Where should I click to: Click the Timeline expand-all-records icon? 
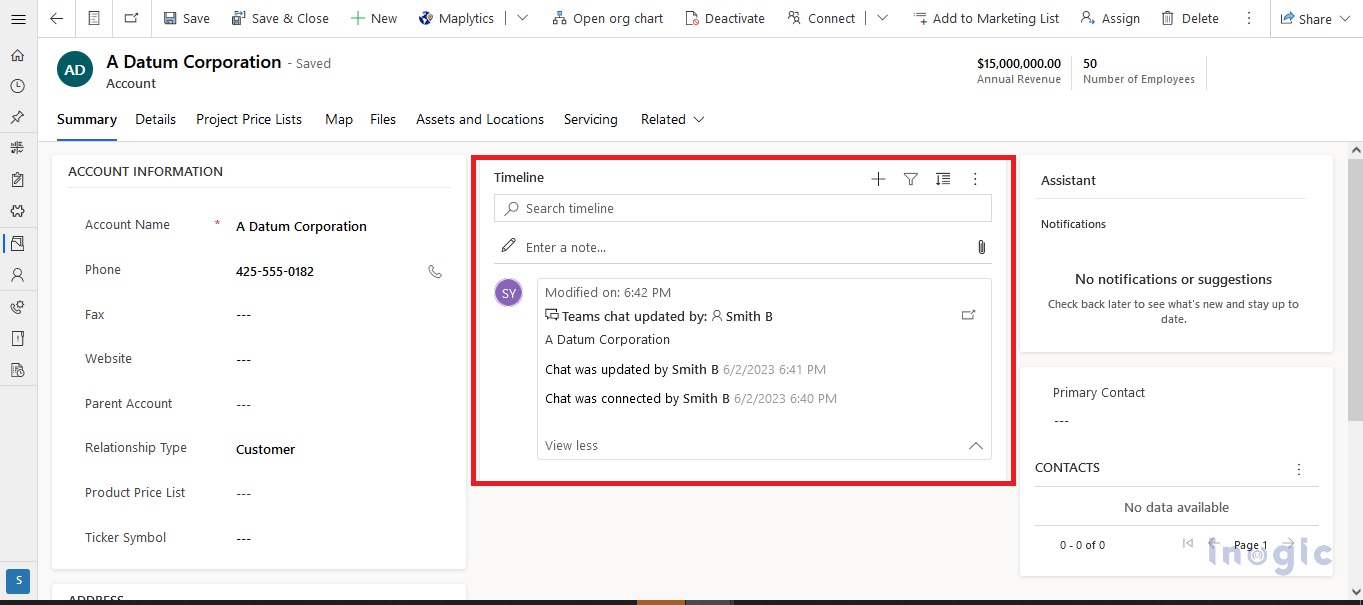click(943, 179)
